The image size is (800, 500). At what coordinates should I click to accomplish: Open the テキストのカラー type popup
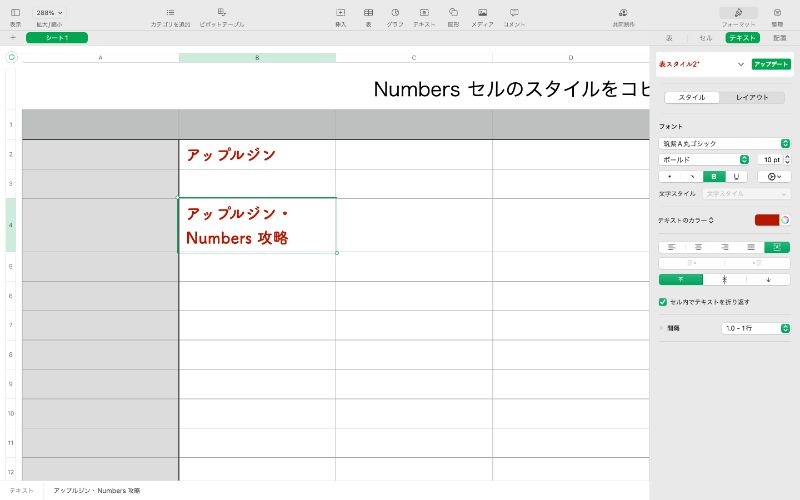click(686, 220)
